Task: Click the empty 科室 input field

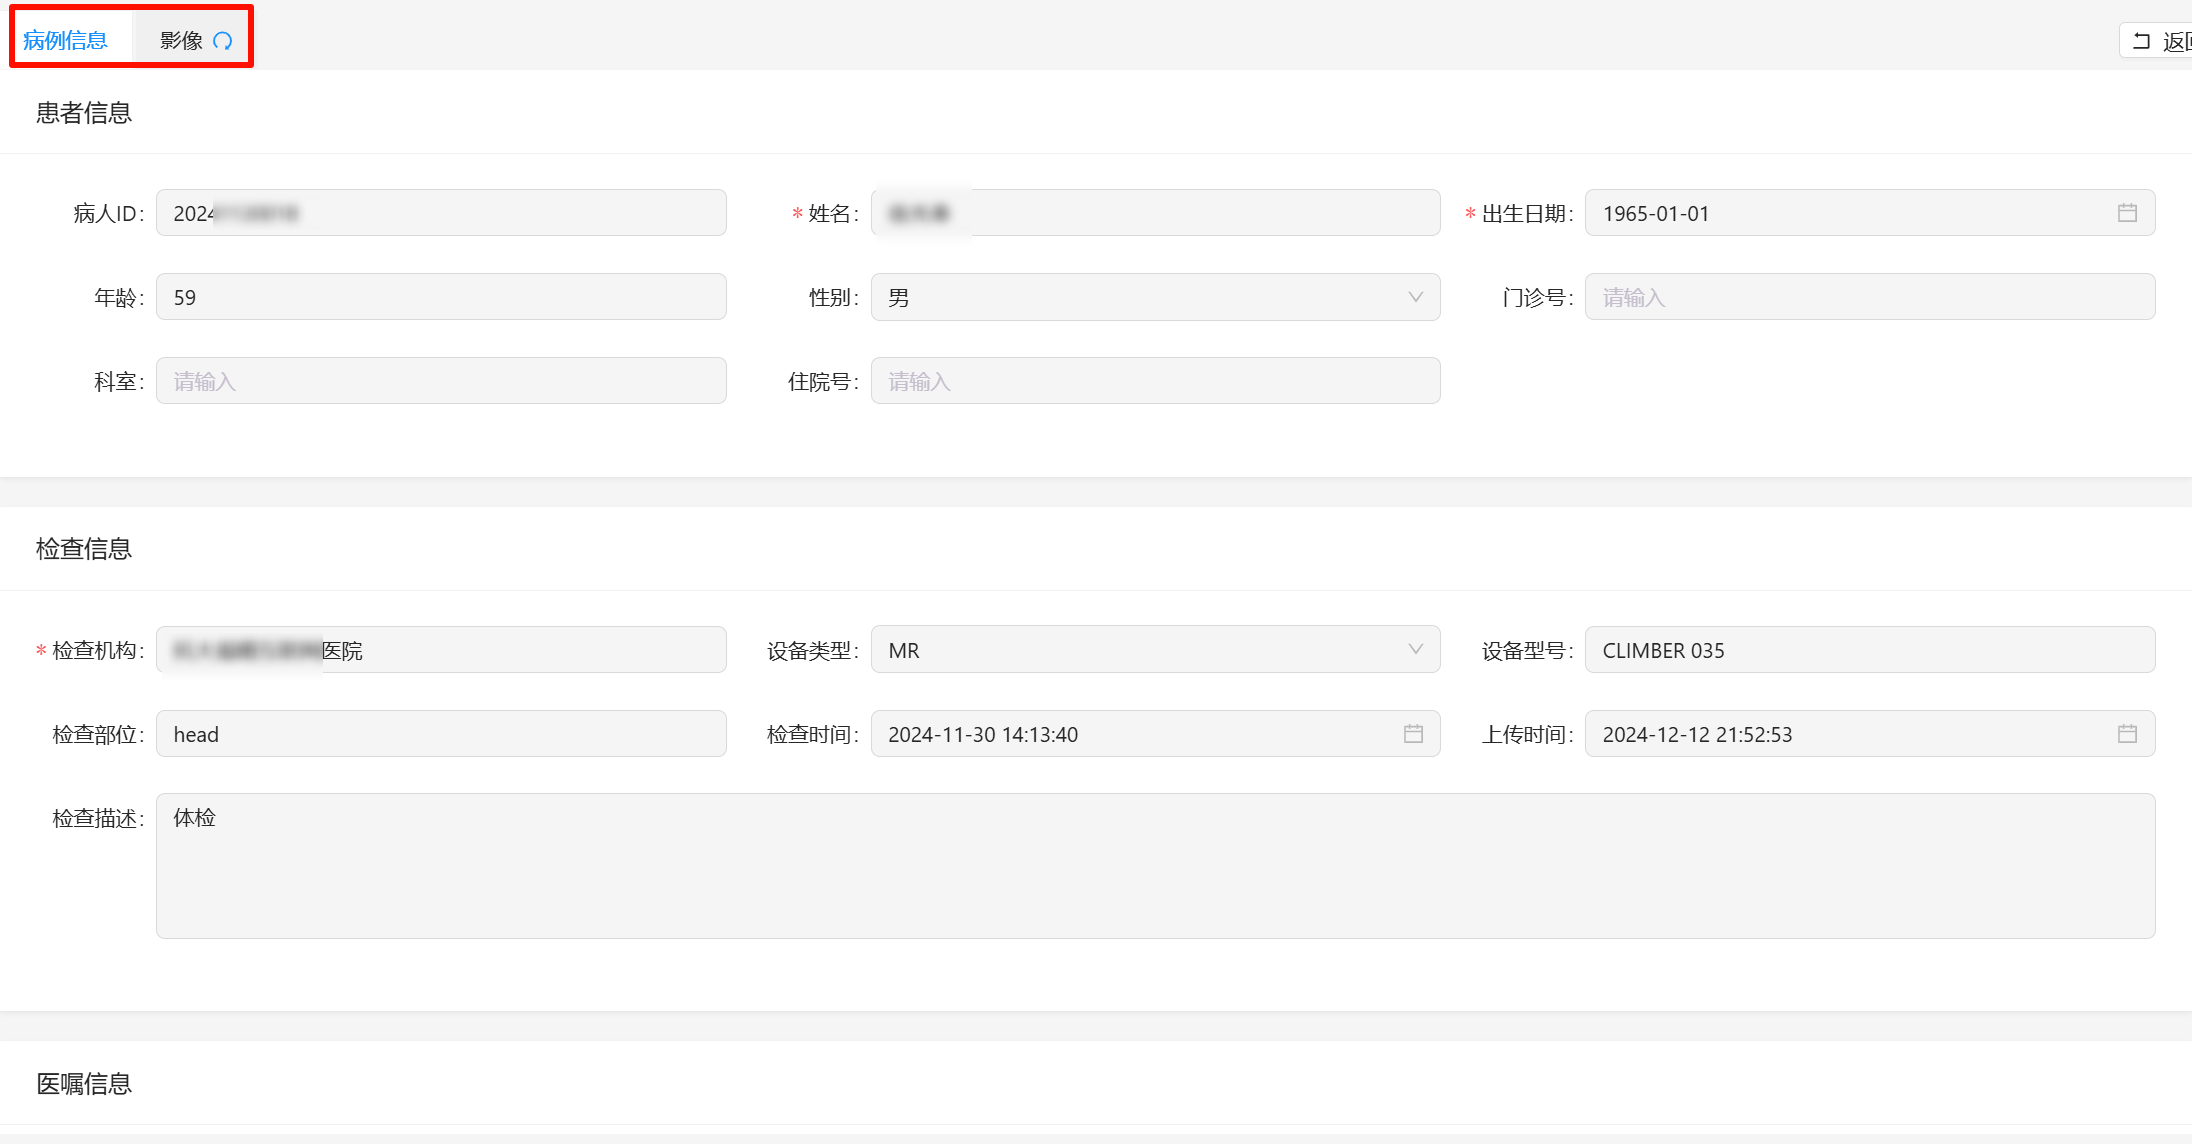Action: 440,381
